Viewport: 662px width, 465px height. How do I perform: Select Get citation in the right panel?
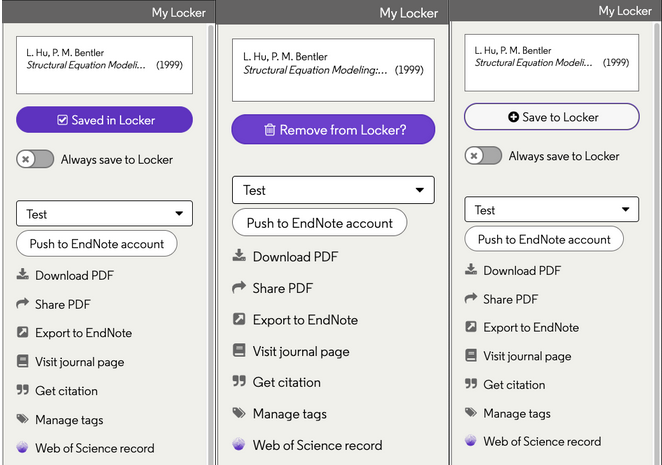pos(514,385)
